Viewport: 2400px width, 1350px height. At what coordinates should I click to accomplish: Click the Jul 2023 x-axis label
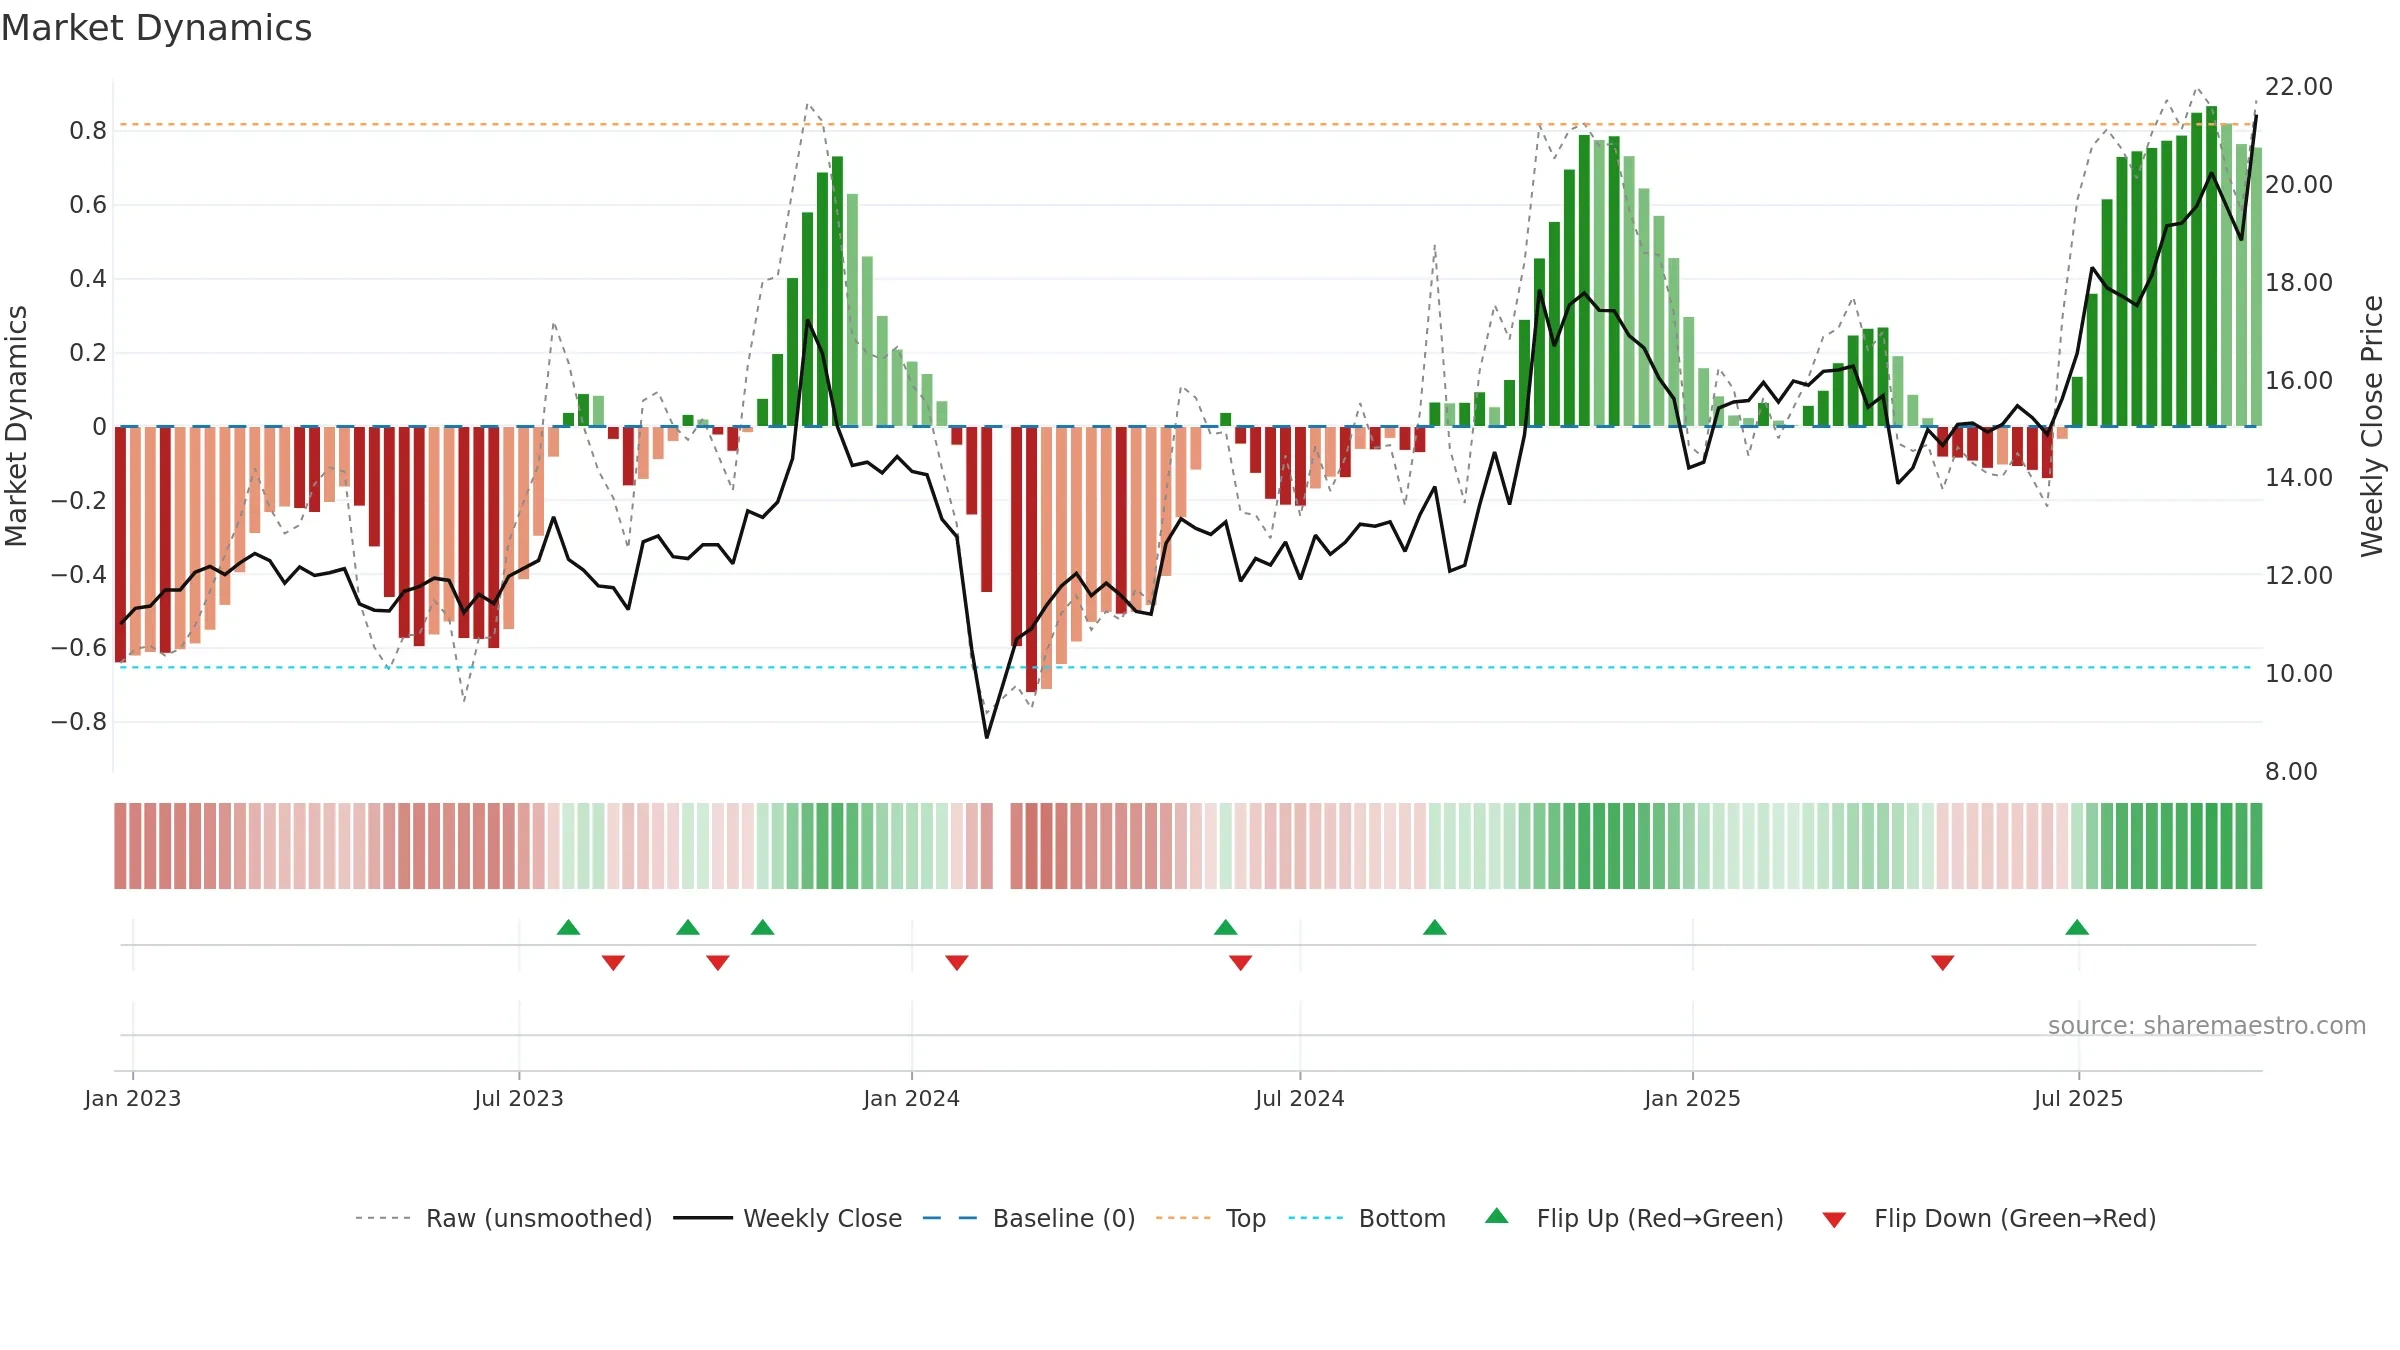tap(519, 1098)
